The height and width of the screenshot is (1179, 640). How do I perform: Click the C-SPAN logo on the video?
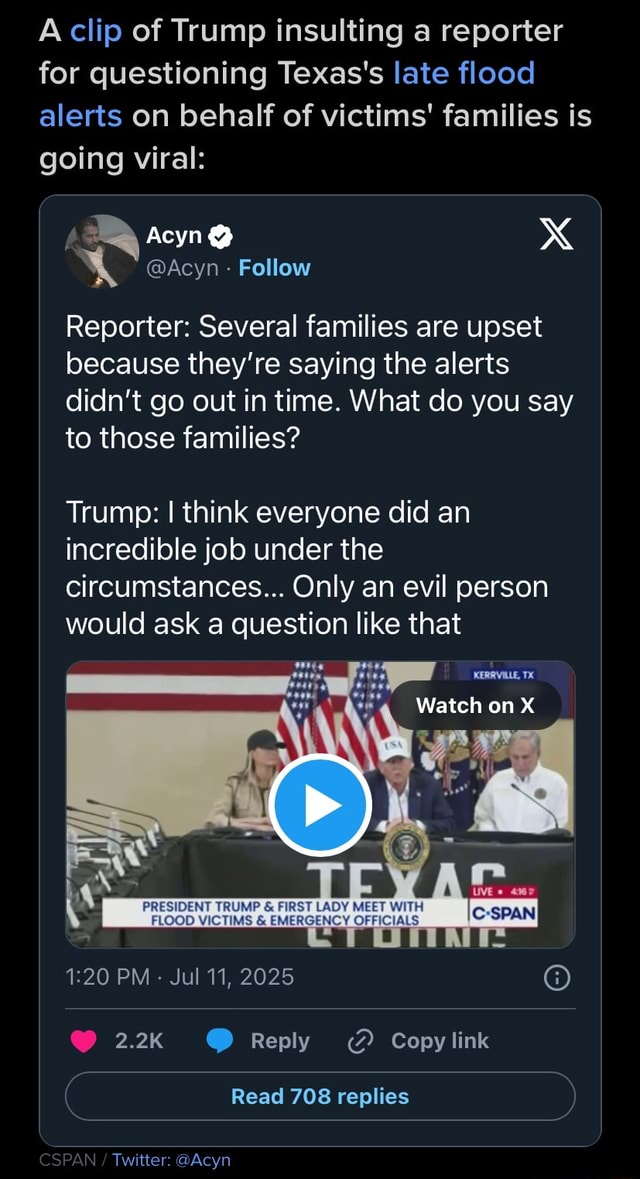[x=505, y=910]
